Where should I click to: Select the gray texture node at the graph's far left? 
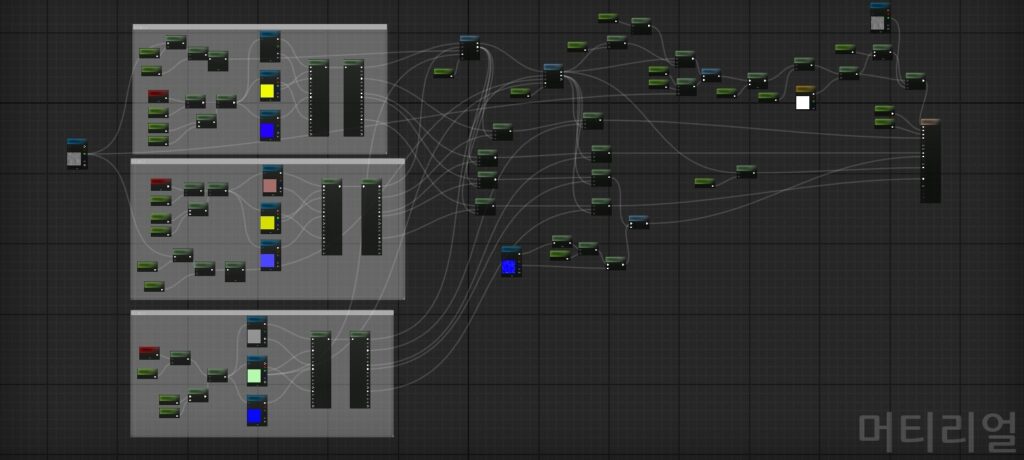point(77,154)
